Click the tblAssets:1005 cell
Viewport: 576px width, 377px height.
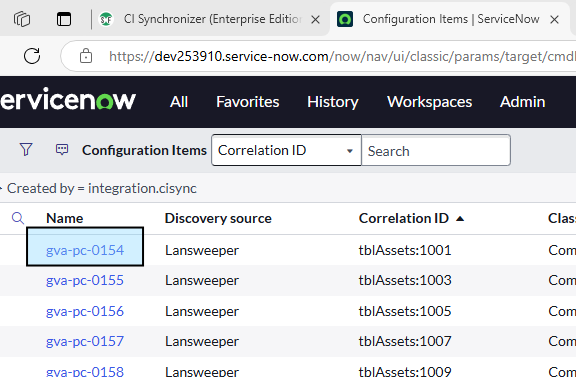[405, 311]
